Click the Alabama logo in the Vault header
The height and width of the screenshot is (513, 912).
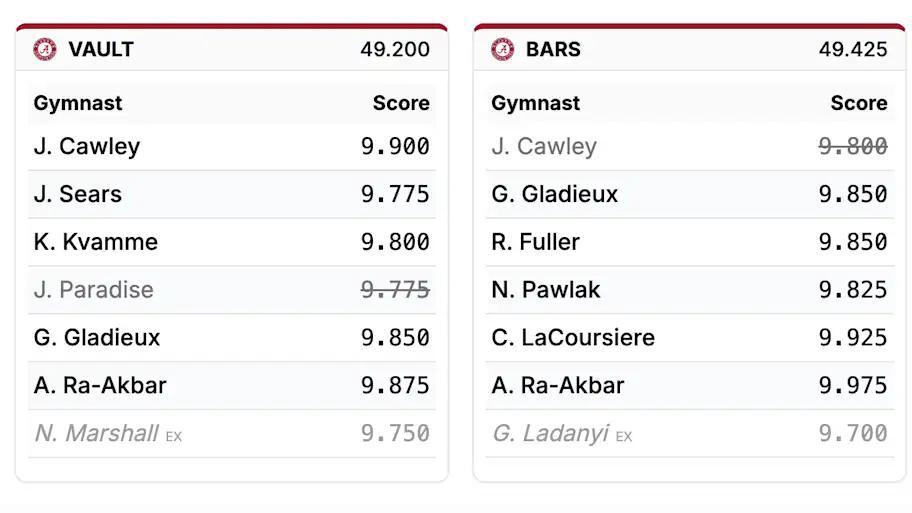pyautogui.click(x=45, y=49)
